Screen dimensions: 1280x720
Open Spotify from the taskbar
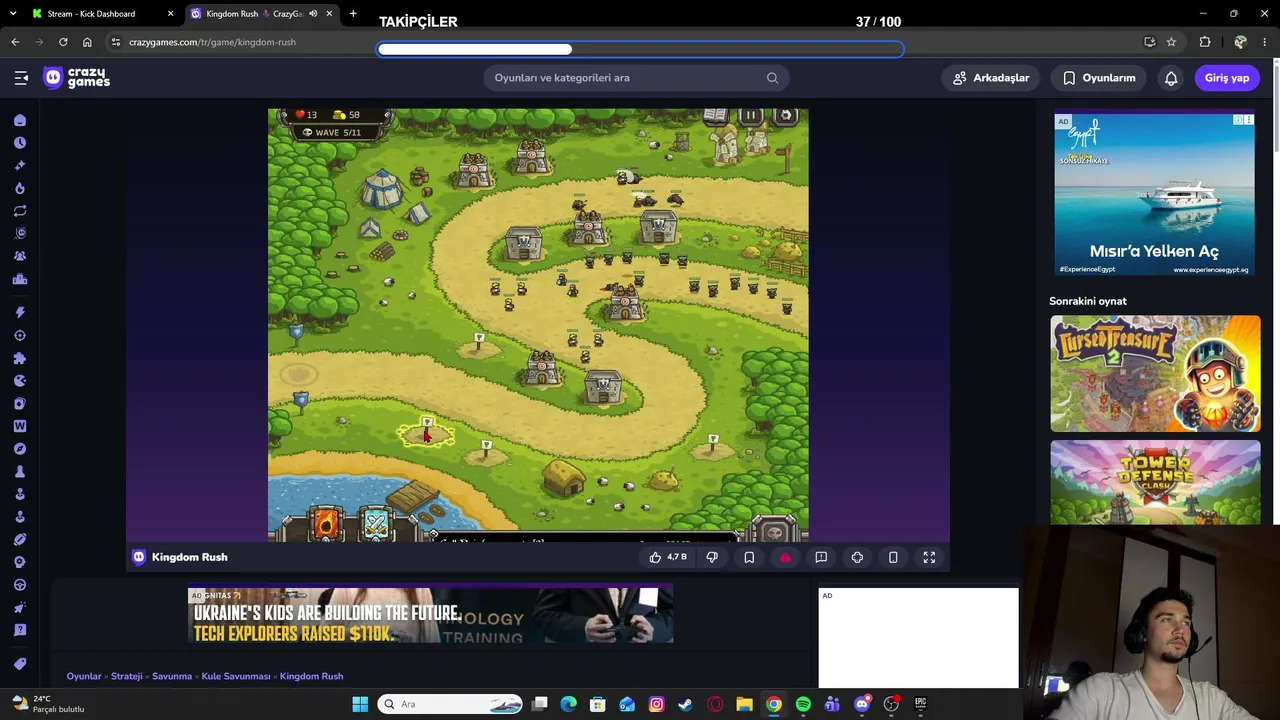click(x=803, y=704)
